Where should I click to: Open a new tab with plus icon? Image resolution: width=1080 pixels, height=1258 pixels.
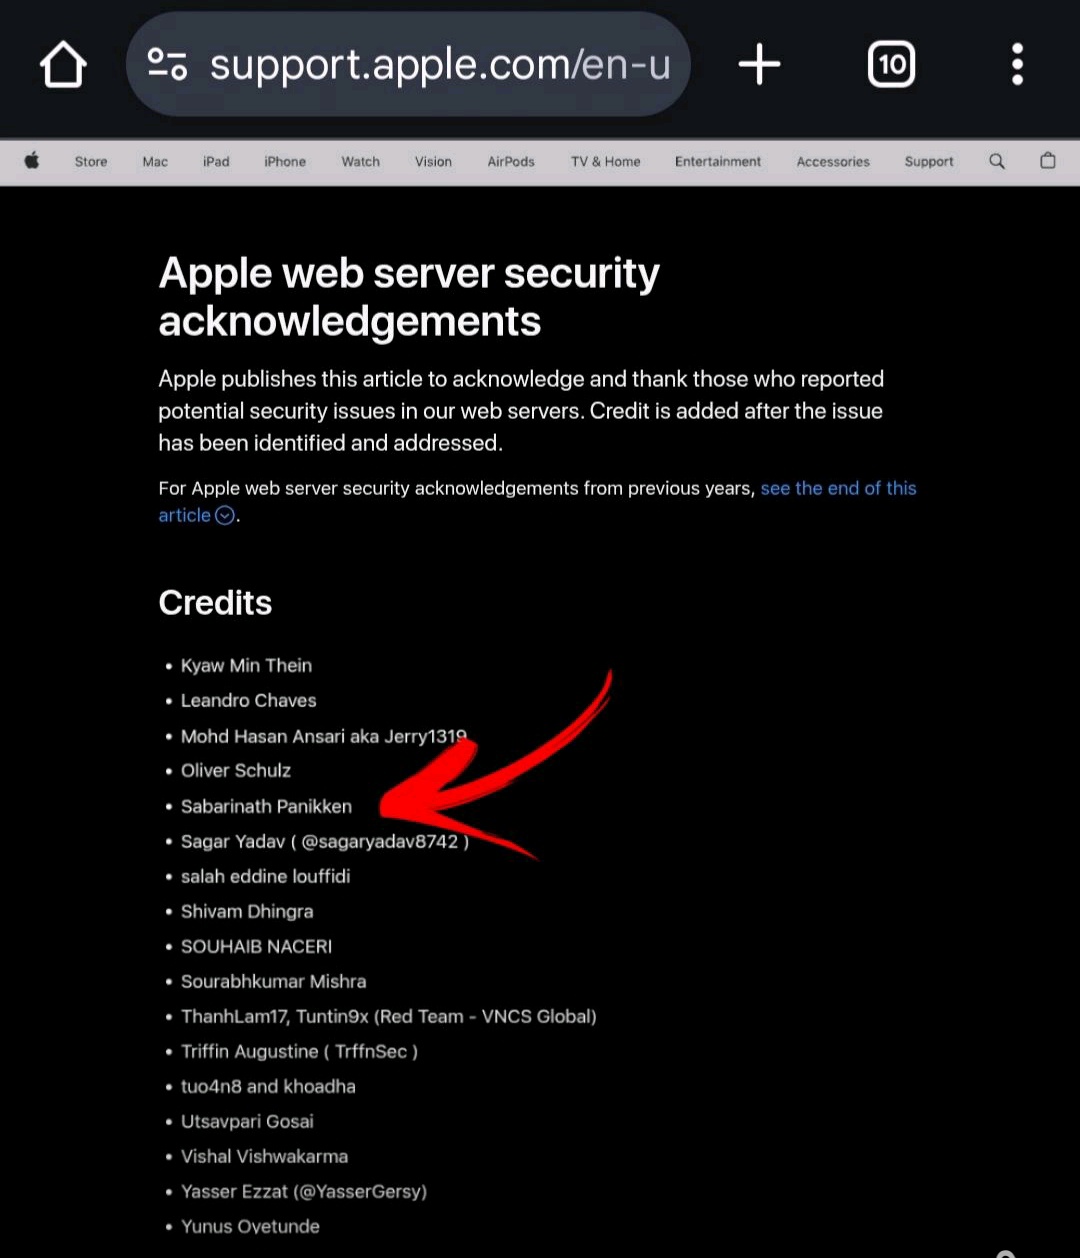tap(759, 65)
